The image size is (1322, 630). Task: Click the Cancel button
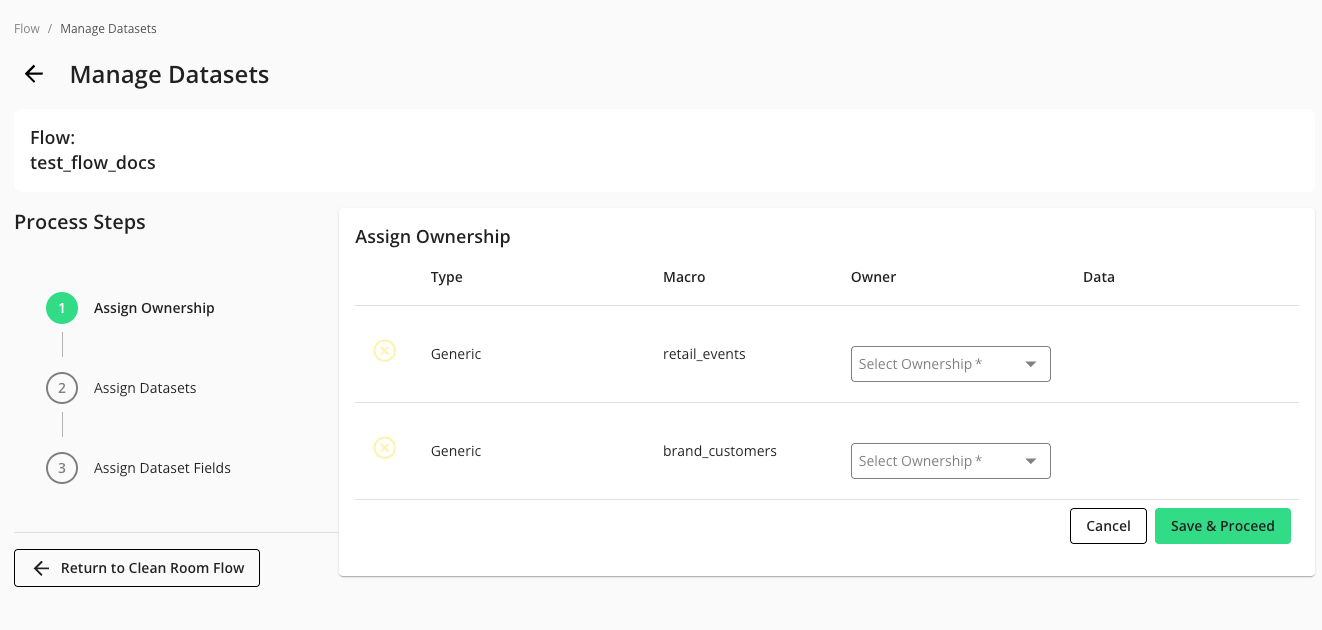(x=1108, y=525)
